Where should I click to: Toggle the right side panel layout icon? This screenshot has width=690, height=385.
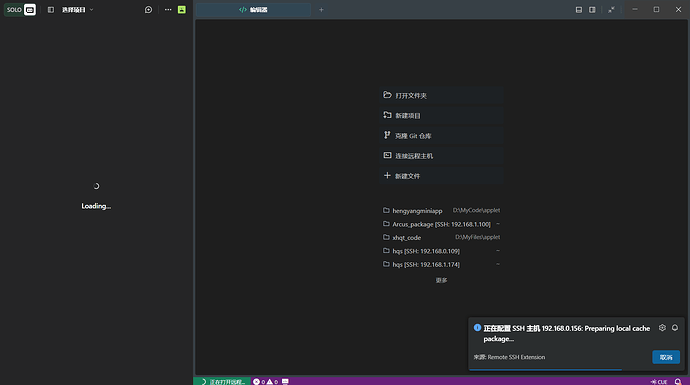592,10
